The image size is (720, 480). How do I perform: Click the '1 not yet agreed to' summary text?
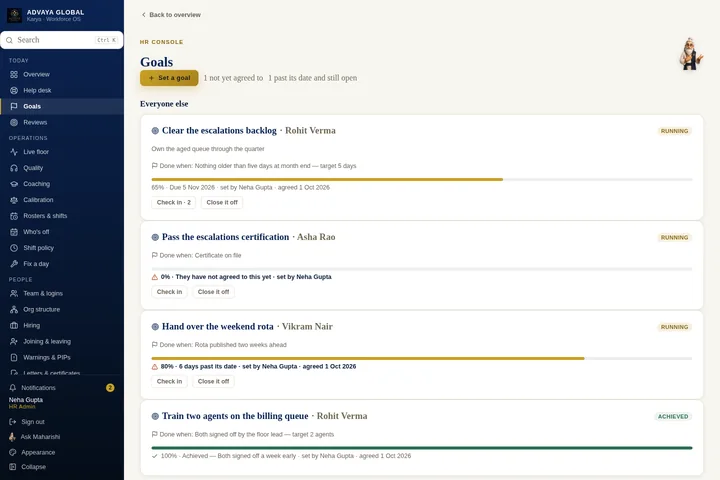pyautogui.click(x=233, y=78)
